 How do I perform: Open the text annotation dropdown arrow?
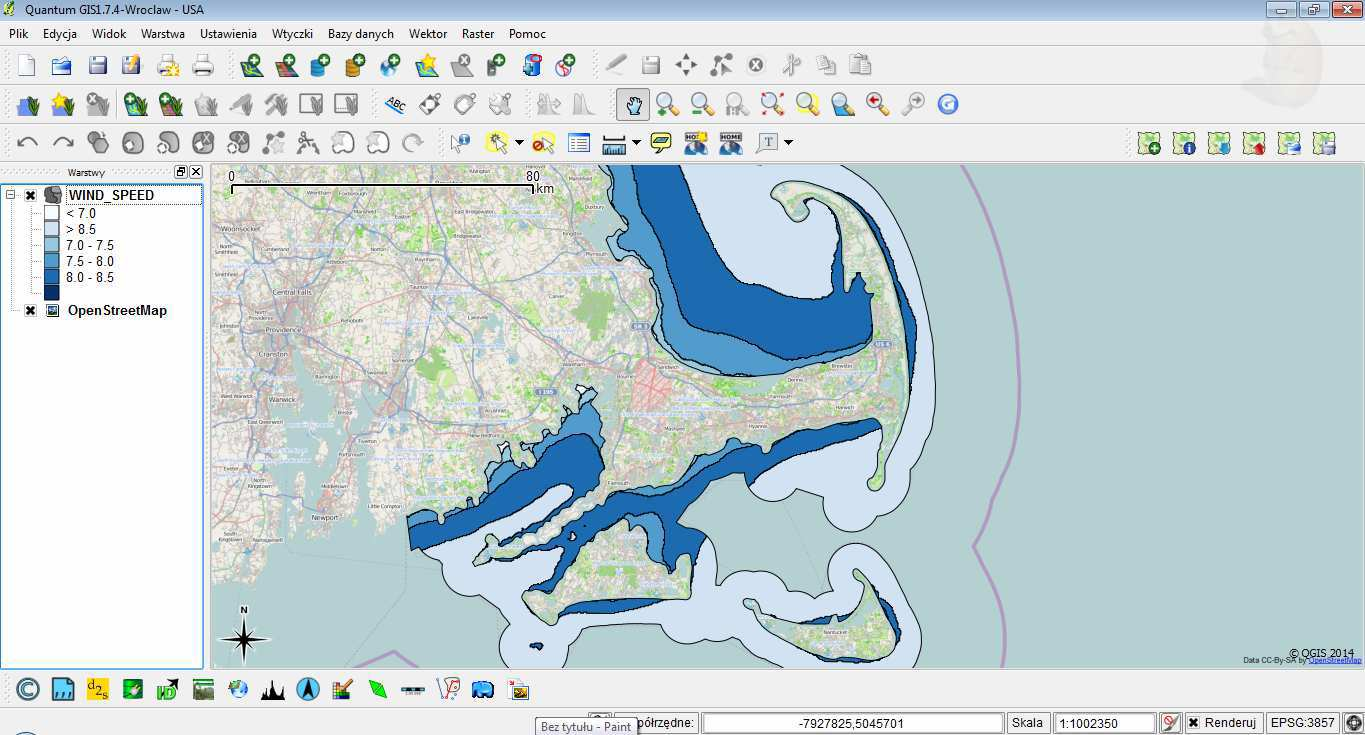pyautogui.click(x=788, y=143)
